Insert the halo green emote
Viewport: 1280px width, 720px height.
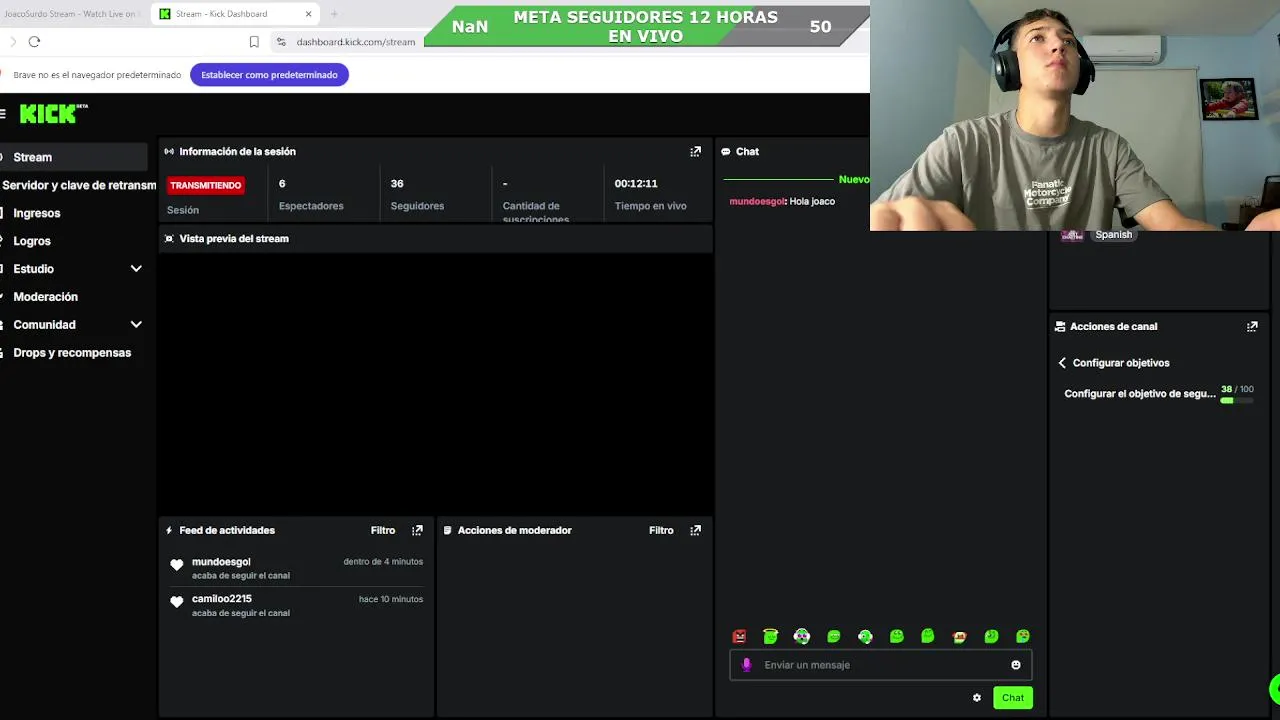770,636
